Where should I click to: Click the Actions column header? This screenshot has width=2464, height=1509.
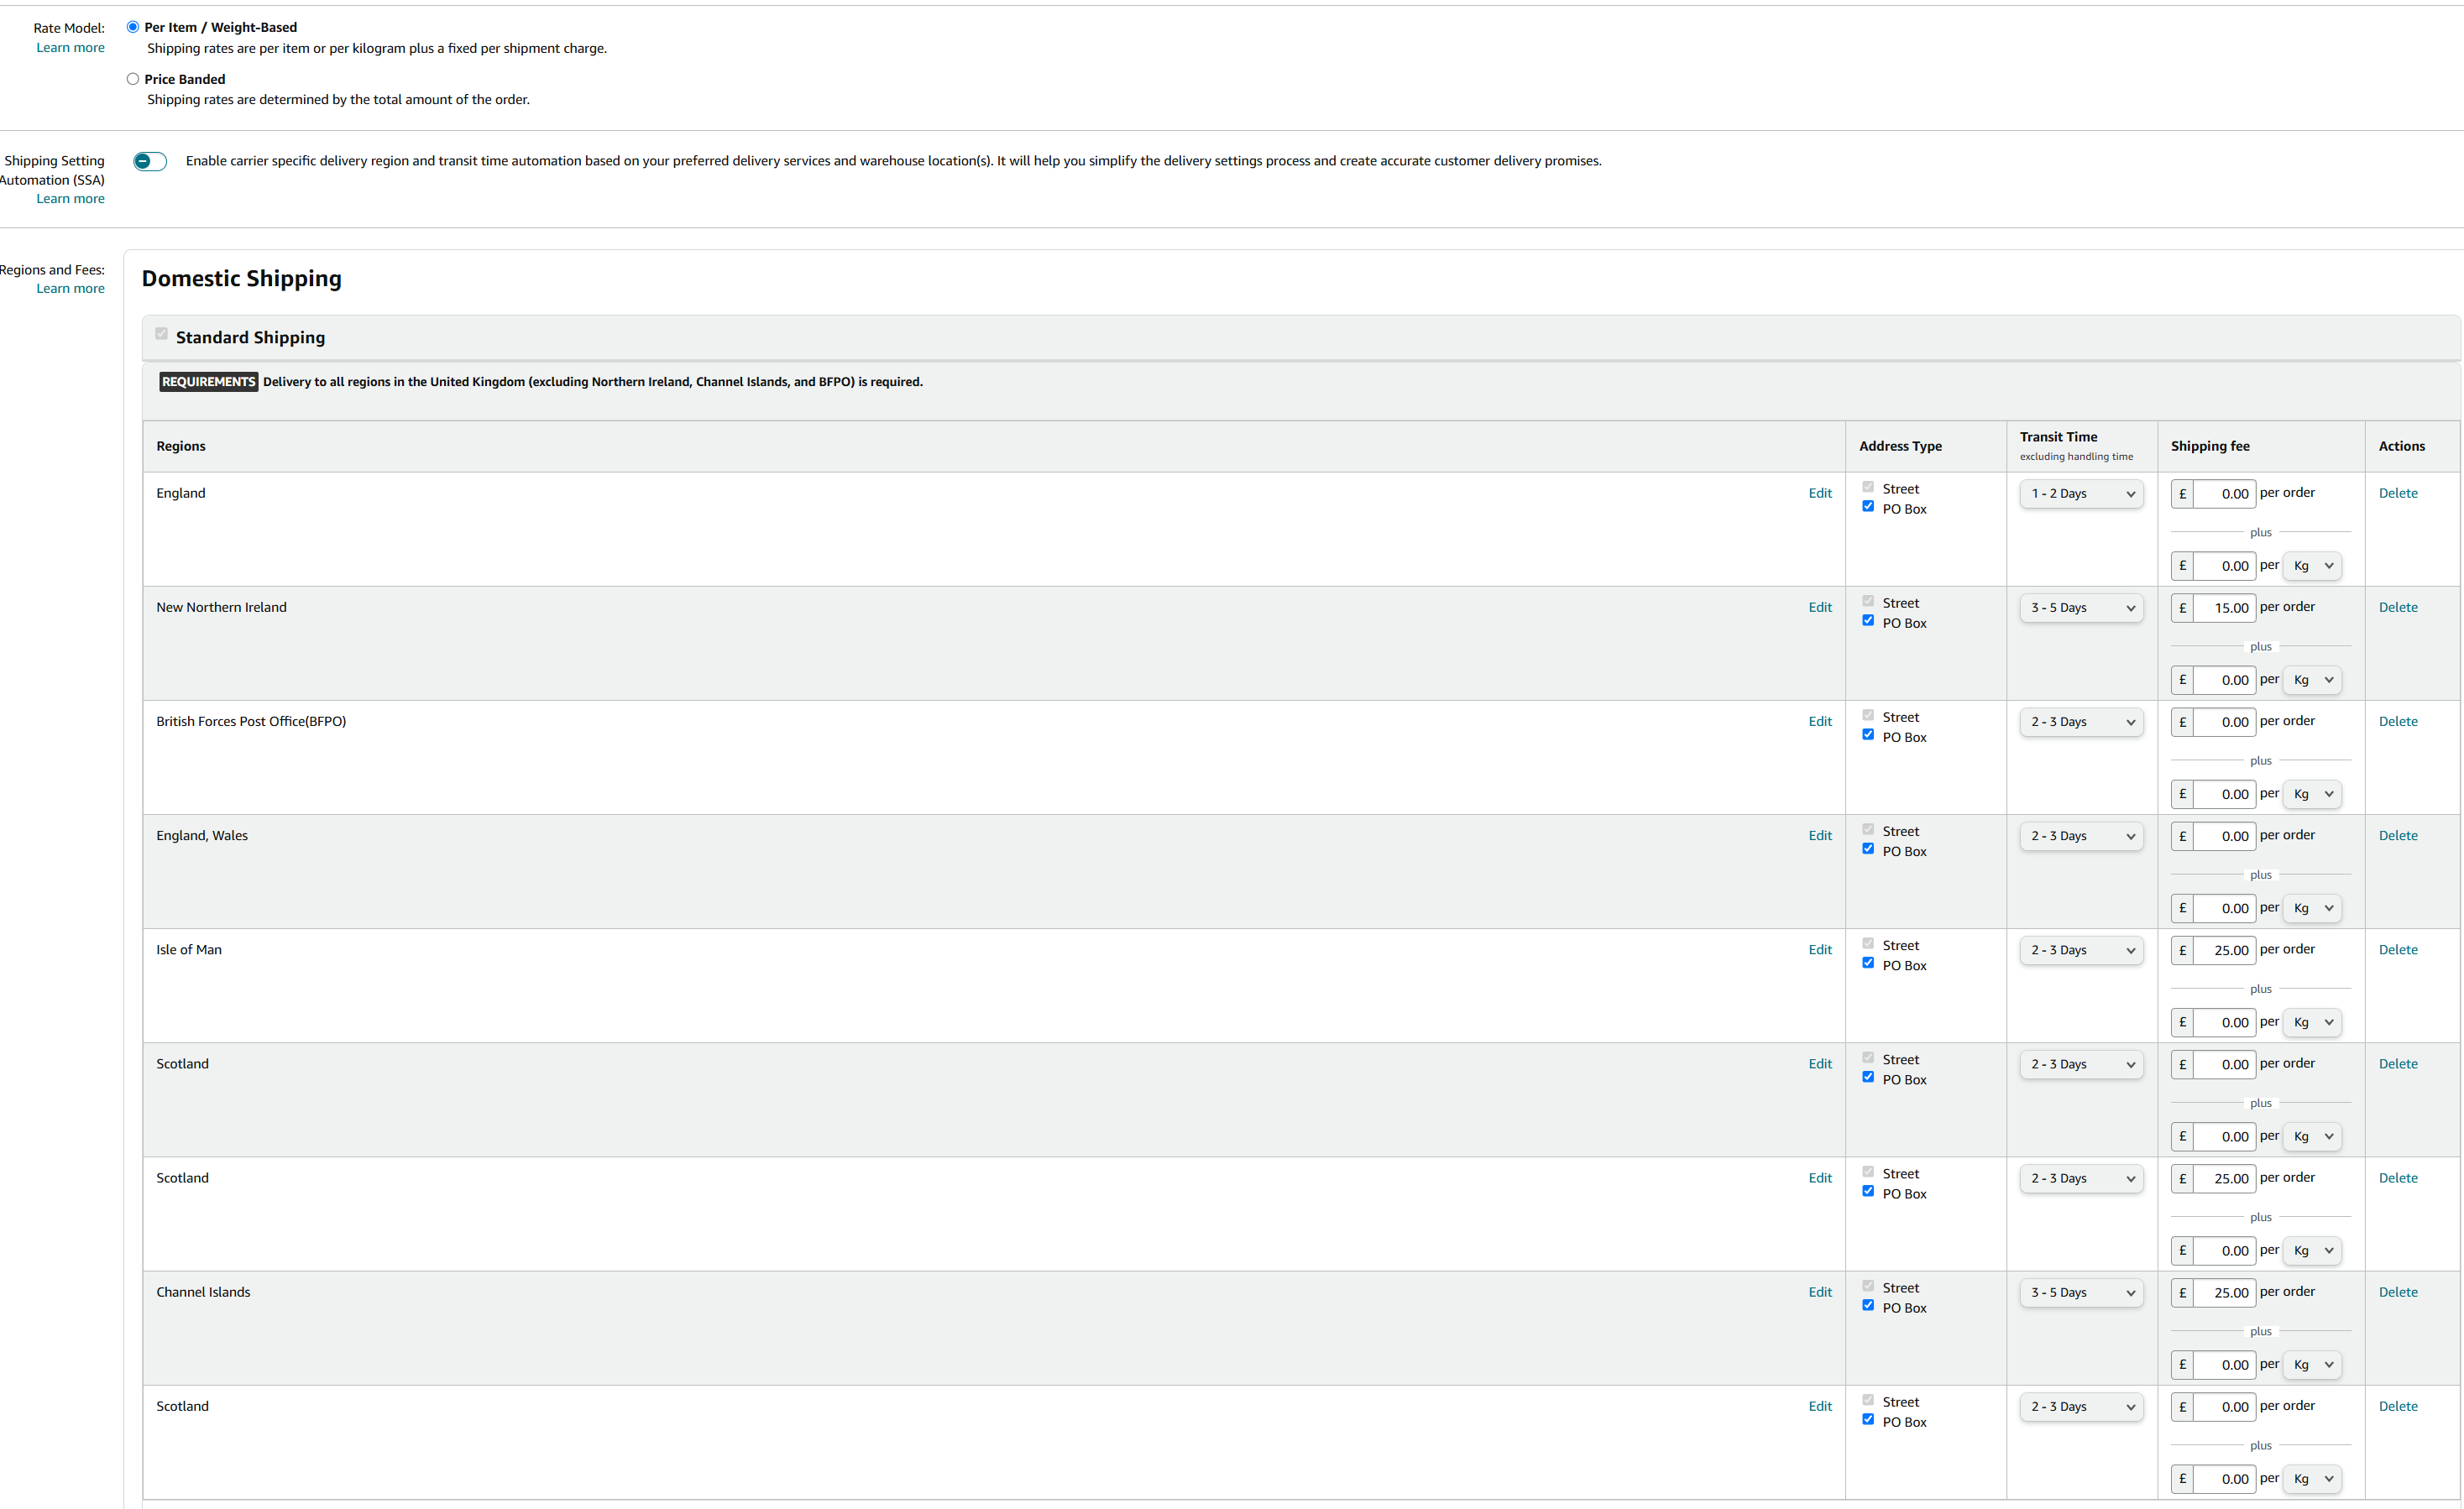[2401, 446]
